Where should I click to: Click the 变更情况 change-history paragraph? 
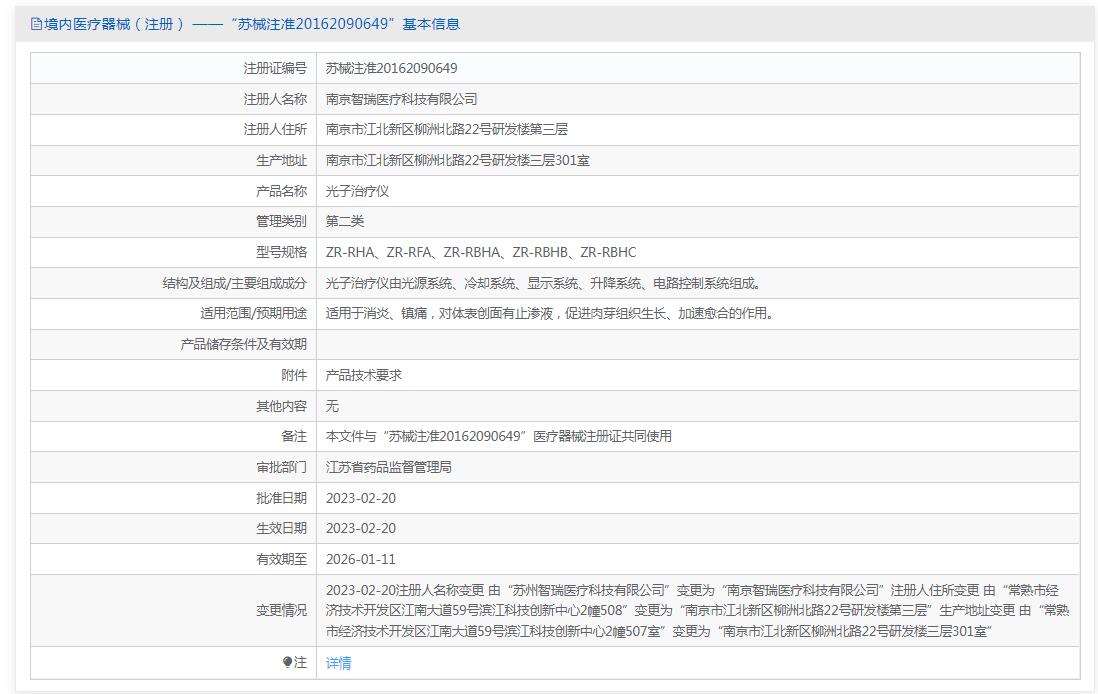pyautogui.click(x=697, y=611)
